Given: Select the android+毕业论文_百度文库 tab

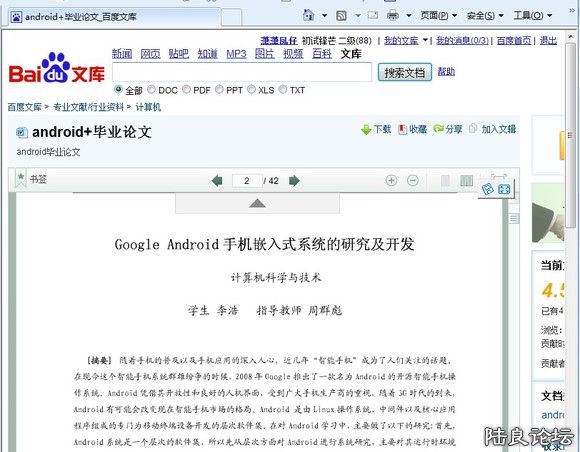Looking at the screenshot, I should 115,17.
